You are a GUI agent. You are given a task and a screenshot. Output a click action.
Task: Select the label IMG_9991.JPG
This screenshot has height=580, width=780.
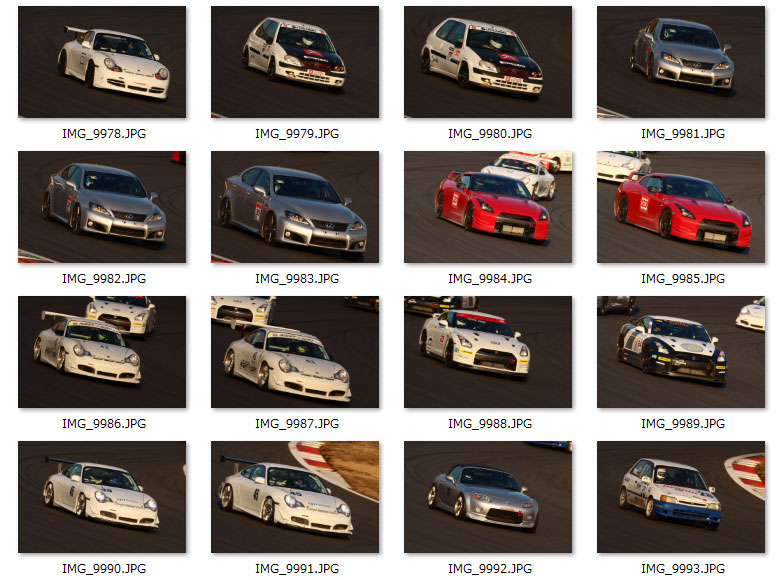(x=297, y=569)
